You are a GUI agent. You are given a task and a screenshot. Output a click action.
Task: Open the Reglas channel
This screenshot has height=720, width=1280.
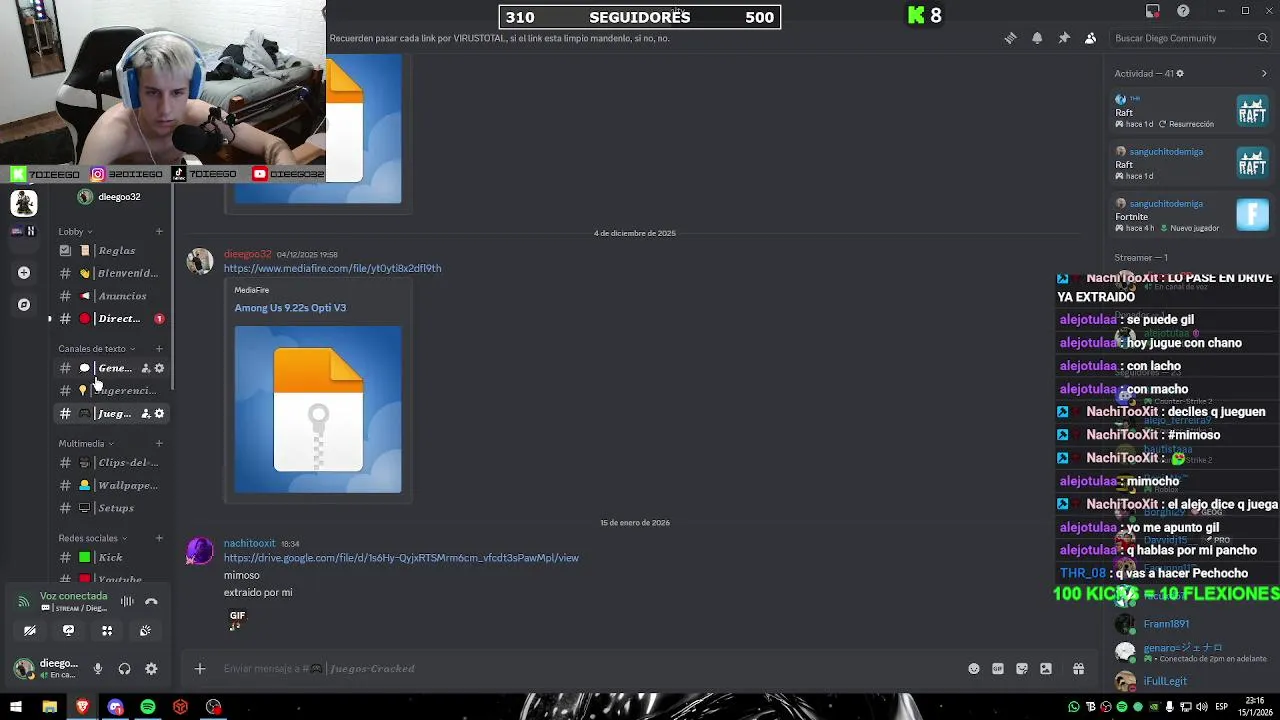tap(111, 251)
